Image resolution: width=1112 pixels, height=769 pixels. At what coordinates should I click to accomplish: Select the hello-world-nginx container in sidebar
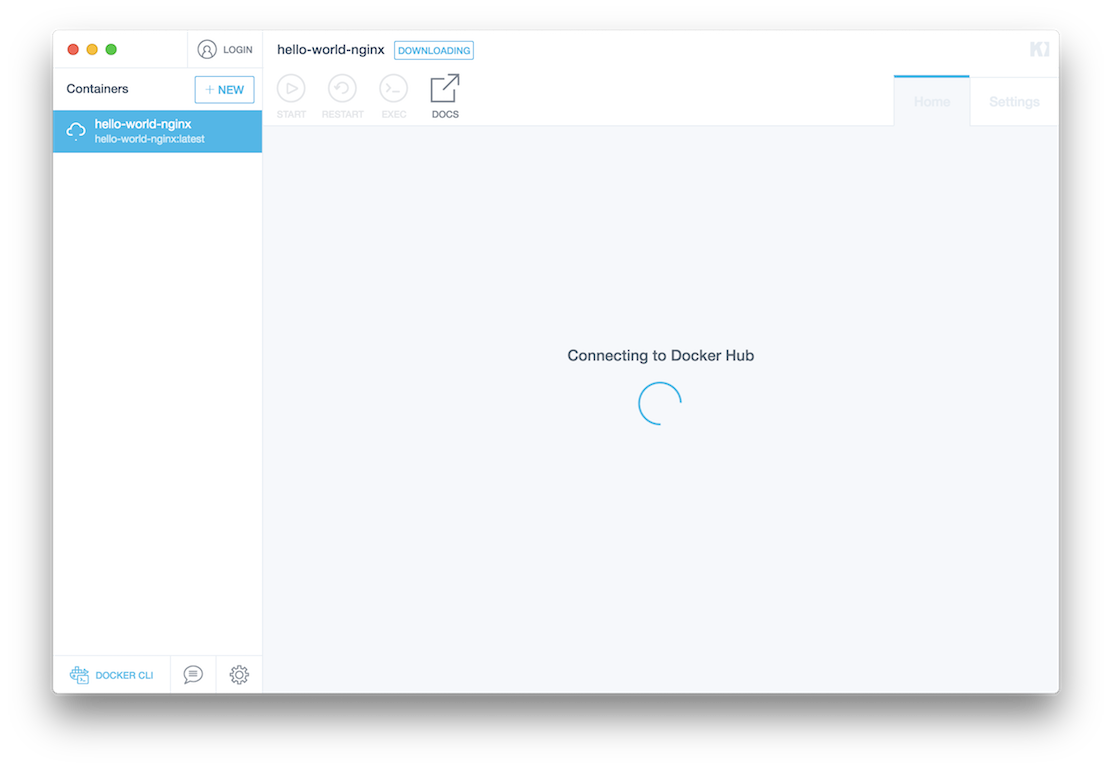tap(157, 131)
